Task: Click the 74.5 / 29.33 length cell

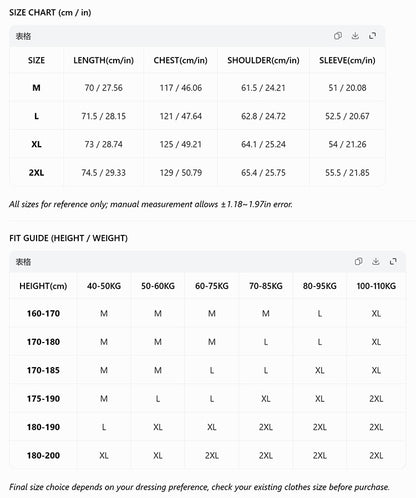Action: (x=104, y=173)
